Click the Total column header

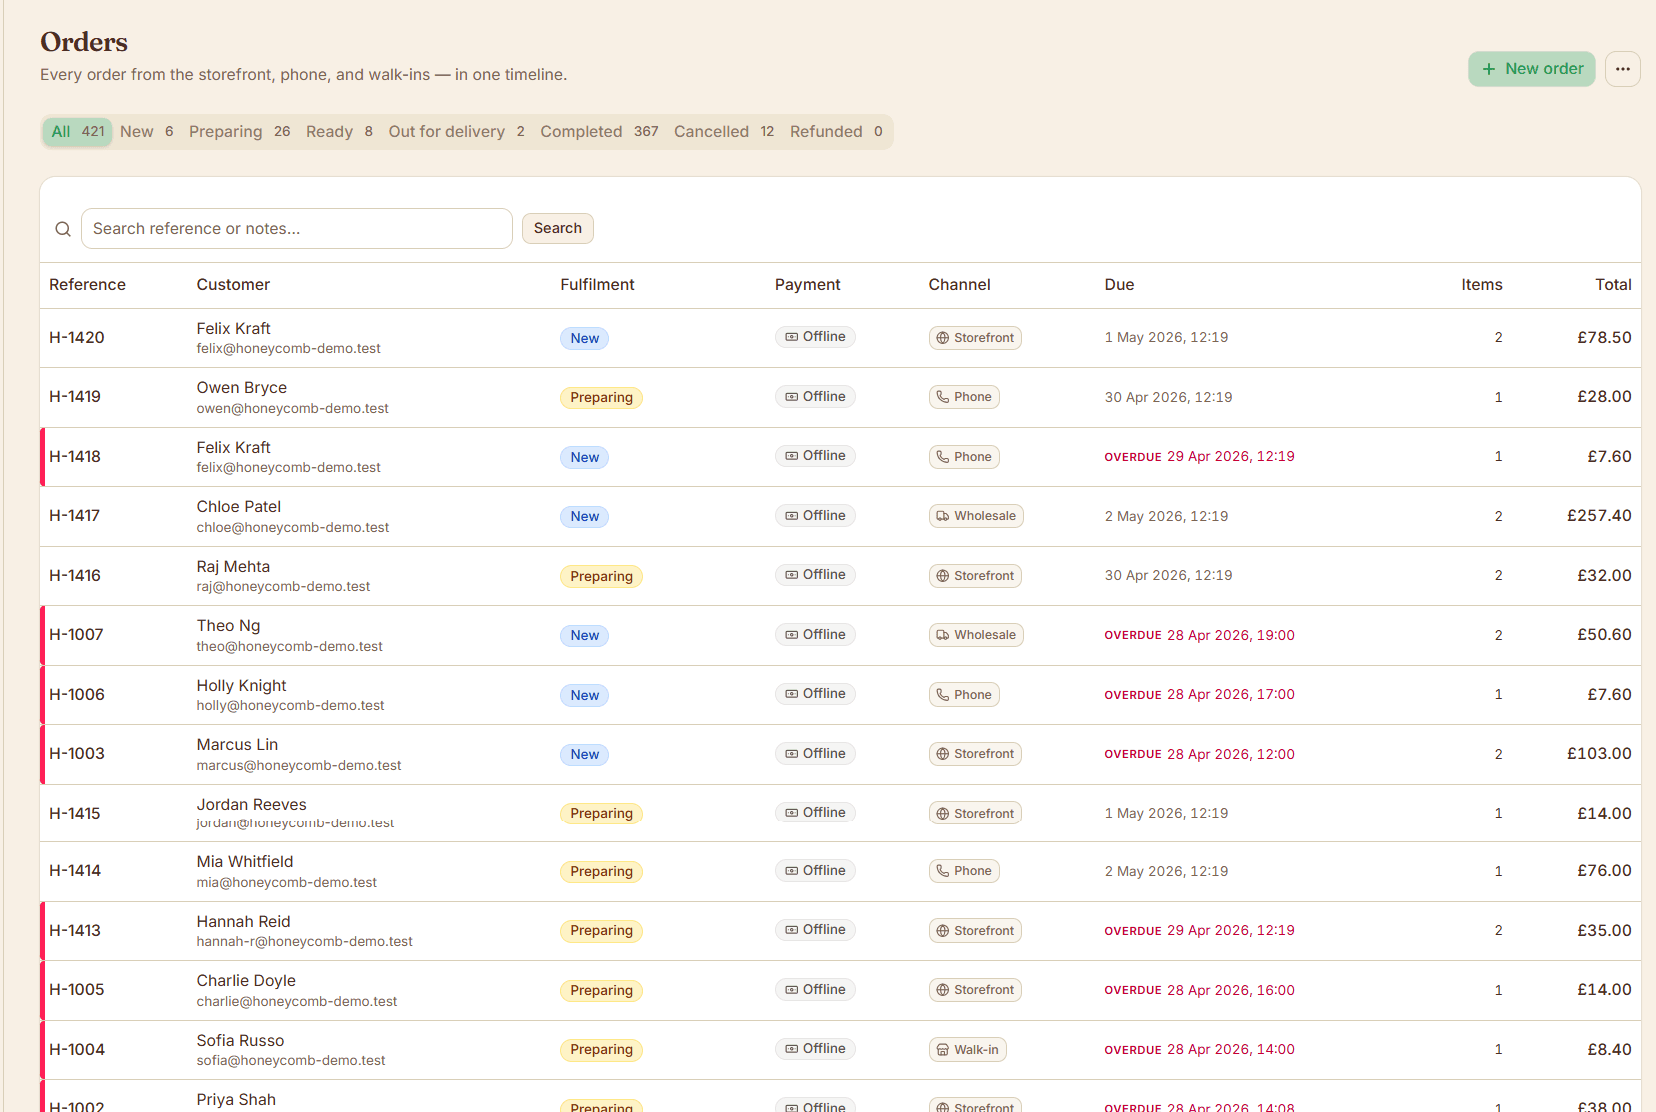point(1613,285)
